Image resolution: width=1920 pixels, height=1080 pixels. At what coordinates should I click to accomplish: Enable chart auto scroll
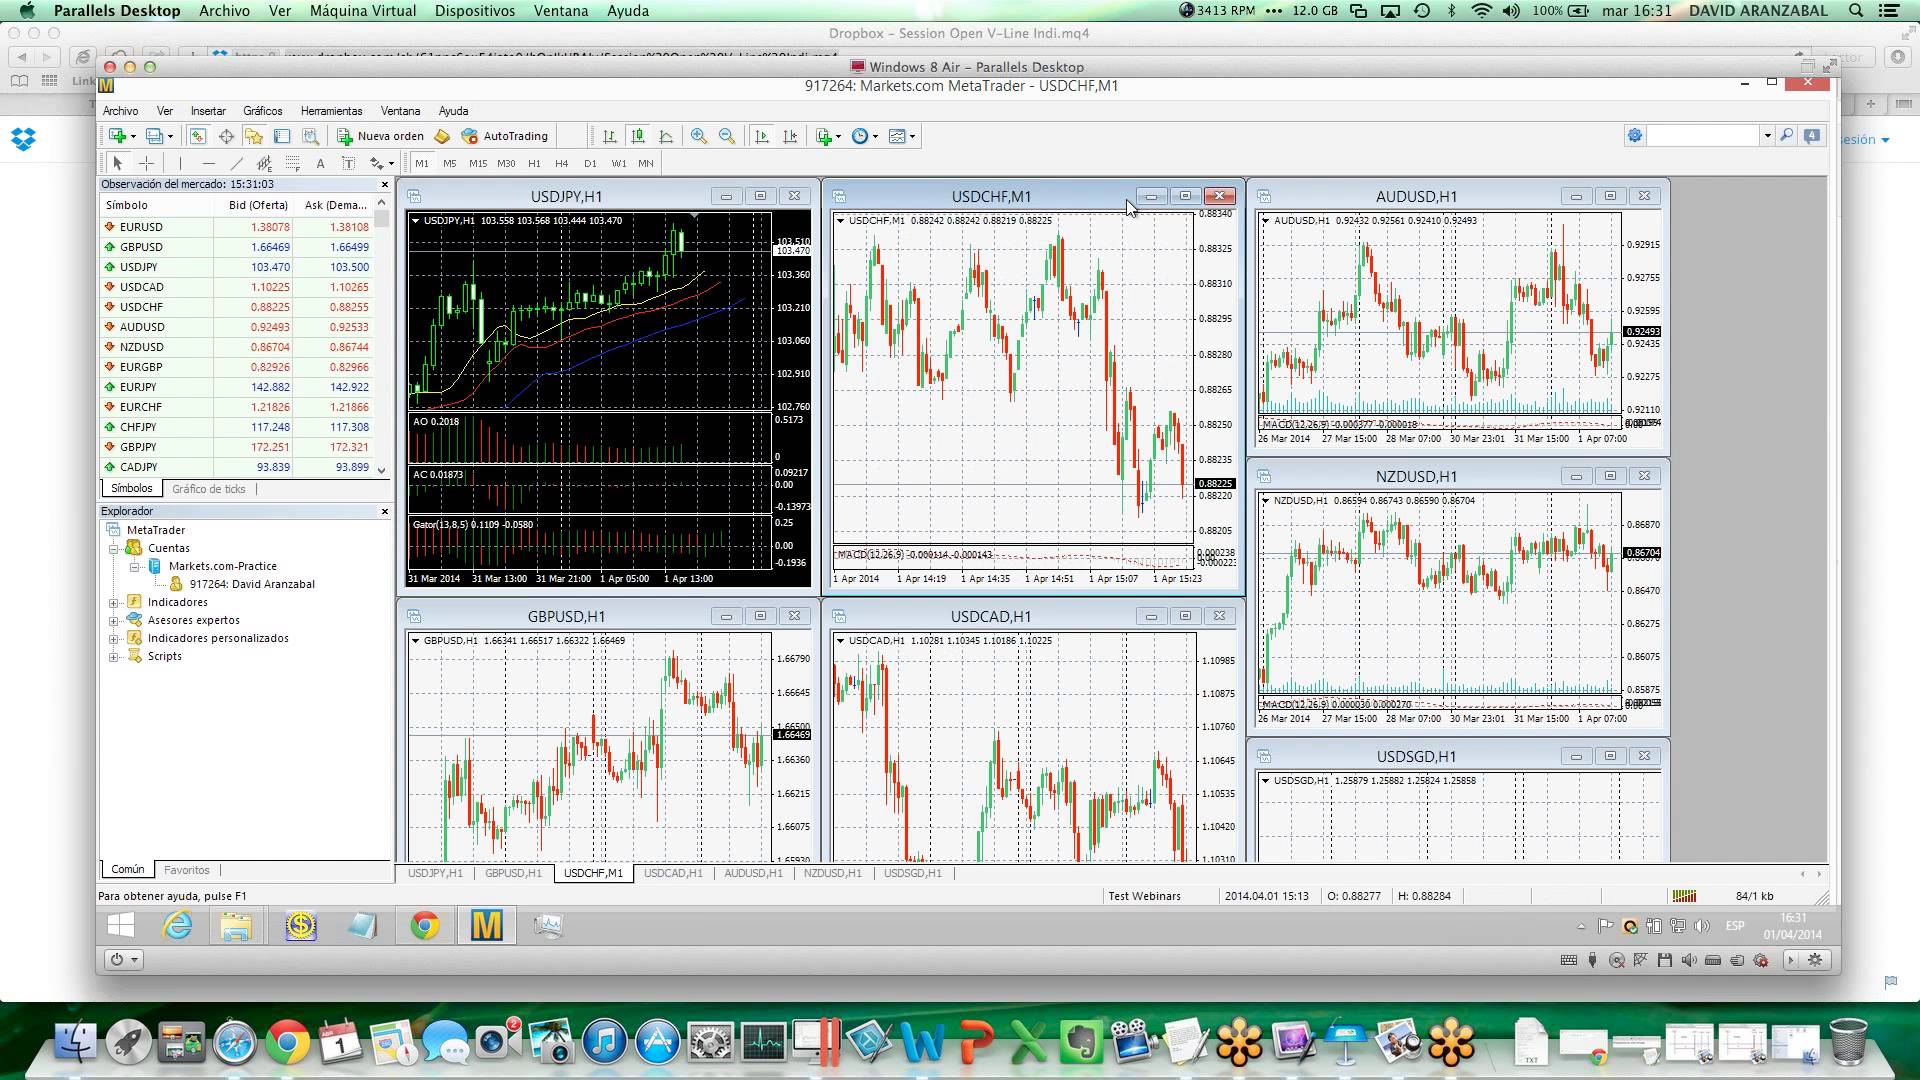pyautogui.click(x=762, y=136)
